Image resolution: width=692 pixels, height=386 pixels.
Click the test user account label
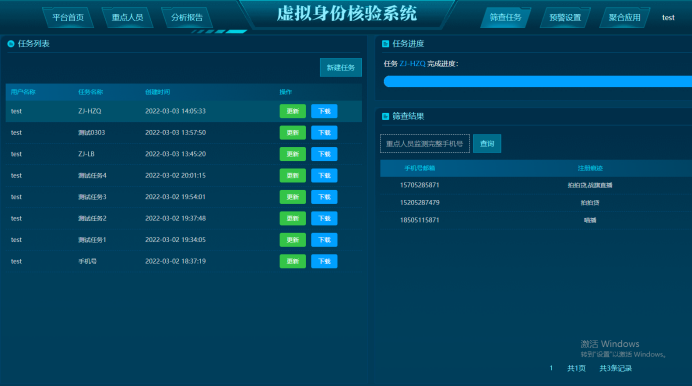pos(668,18)
